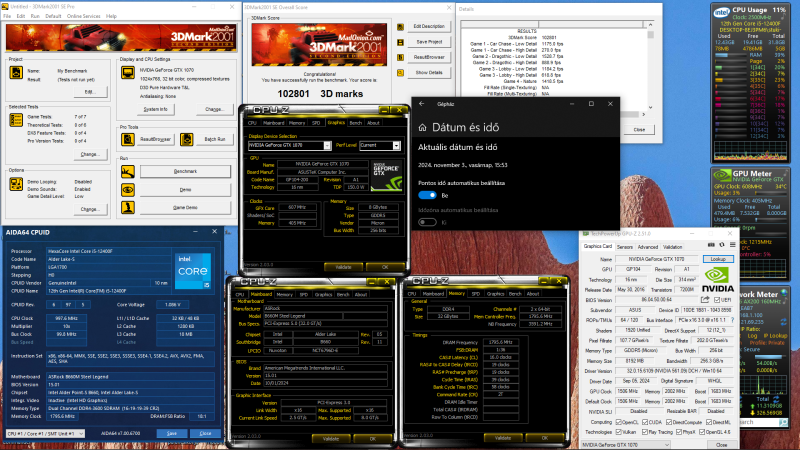Open the Online Services menu in 3DMark2001
Viewport: 800px width, 450px height.
click(x=84, y=16)
